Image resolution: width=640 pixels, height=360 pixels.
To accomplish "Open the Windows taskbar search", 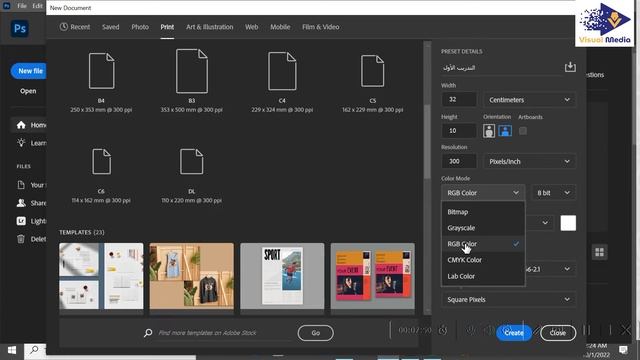I will (34, 350).
